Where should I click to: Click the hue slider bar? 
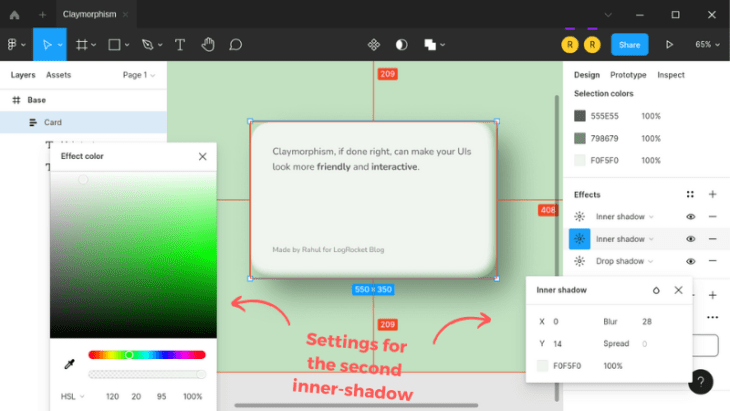point(147,355)
